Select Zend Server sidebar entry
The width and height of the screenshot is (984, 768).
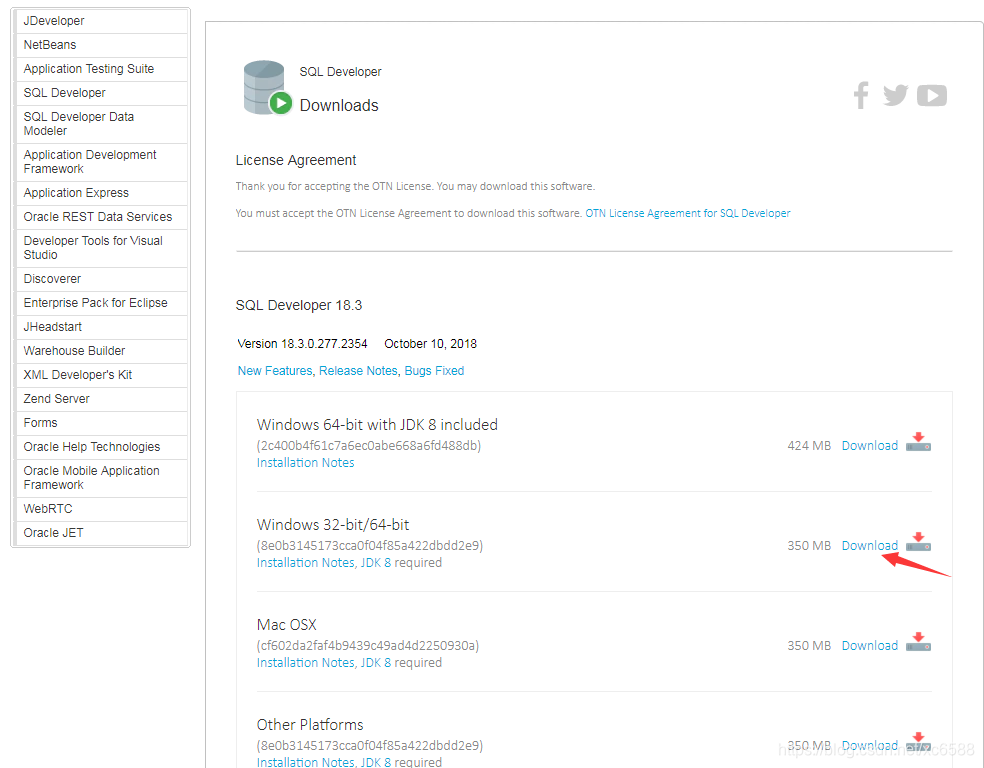coord(102,398)
